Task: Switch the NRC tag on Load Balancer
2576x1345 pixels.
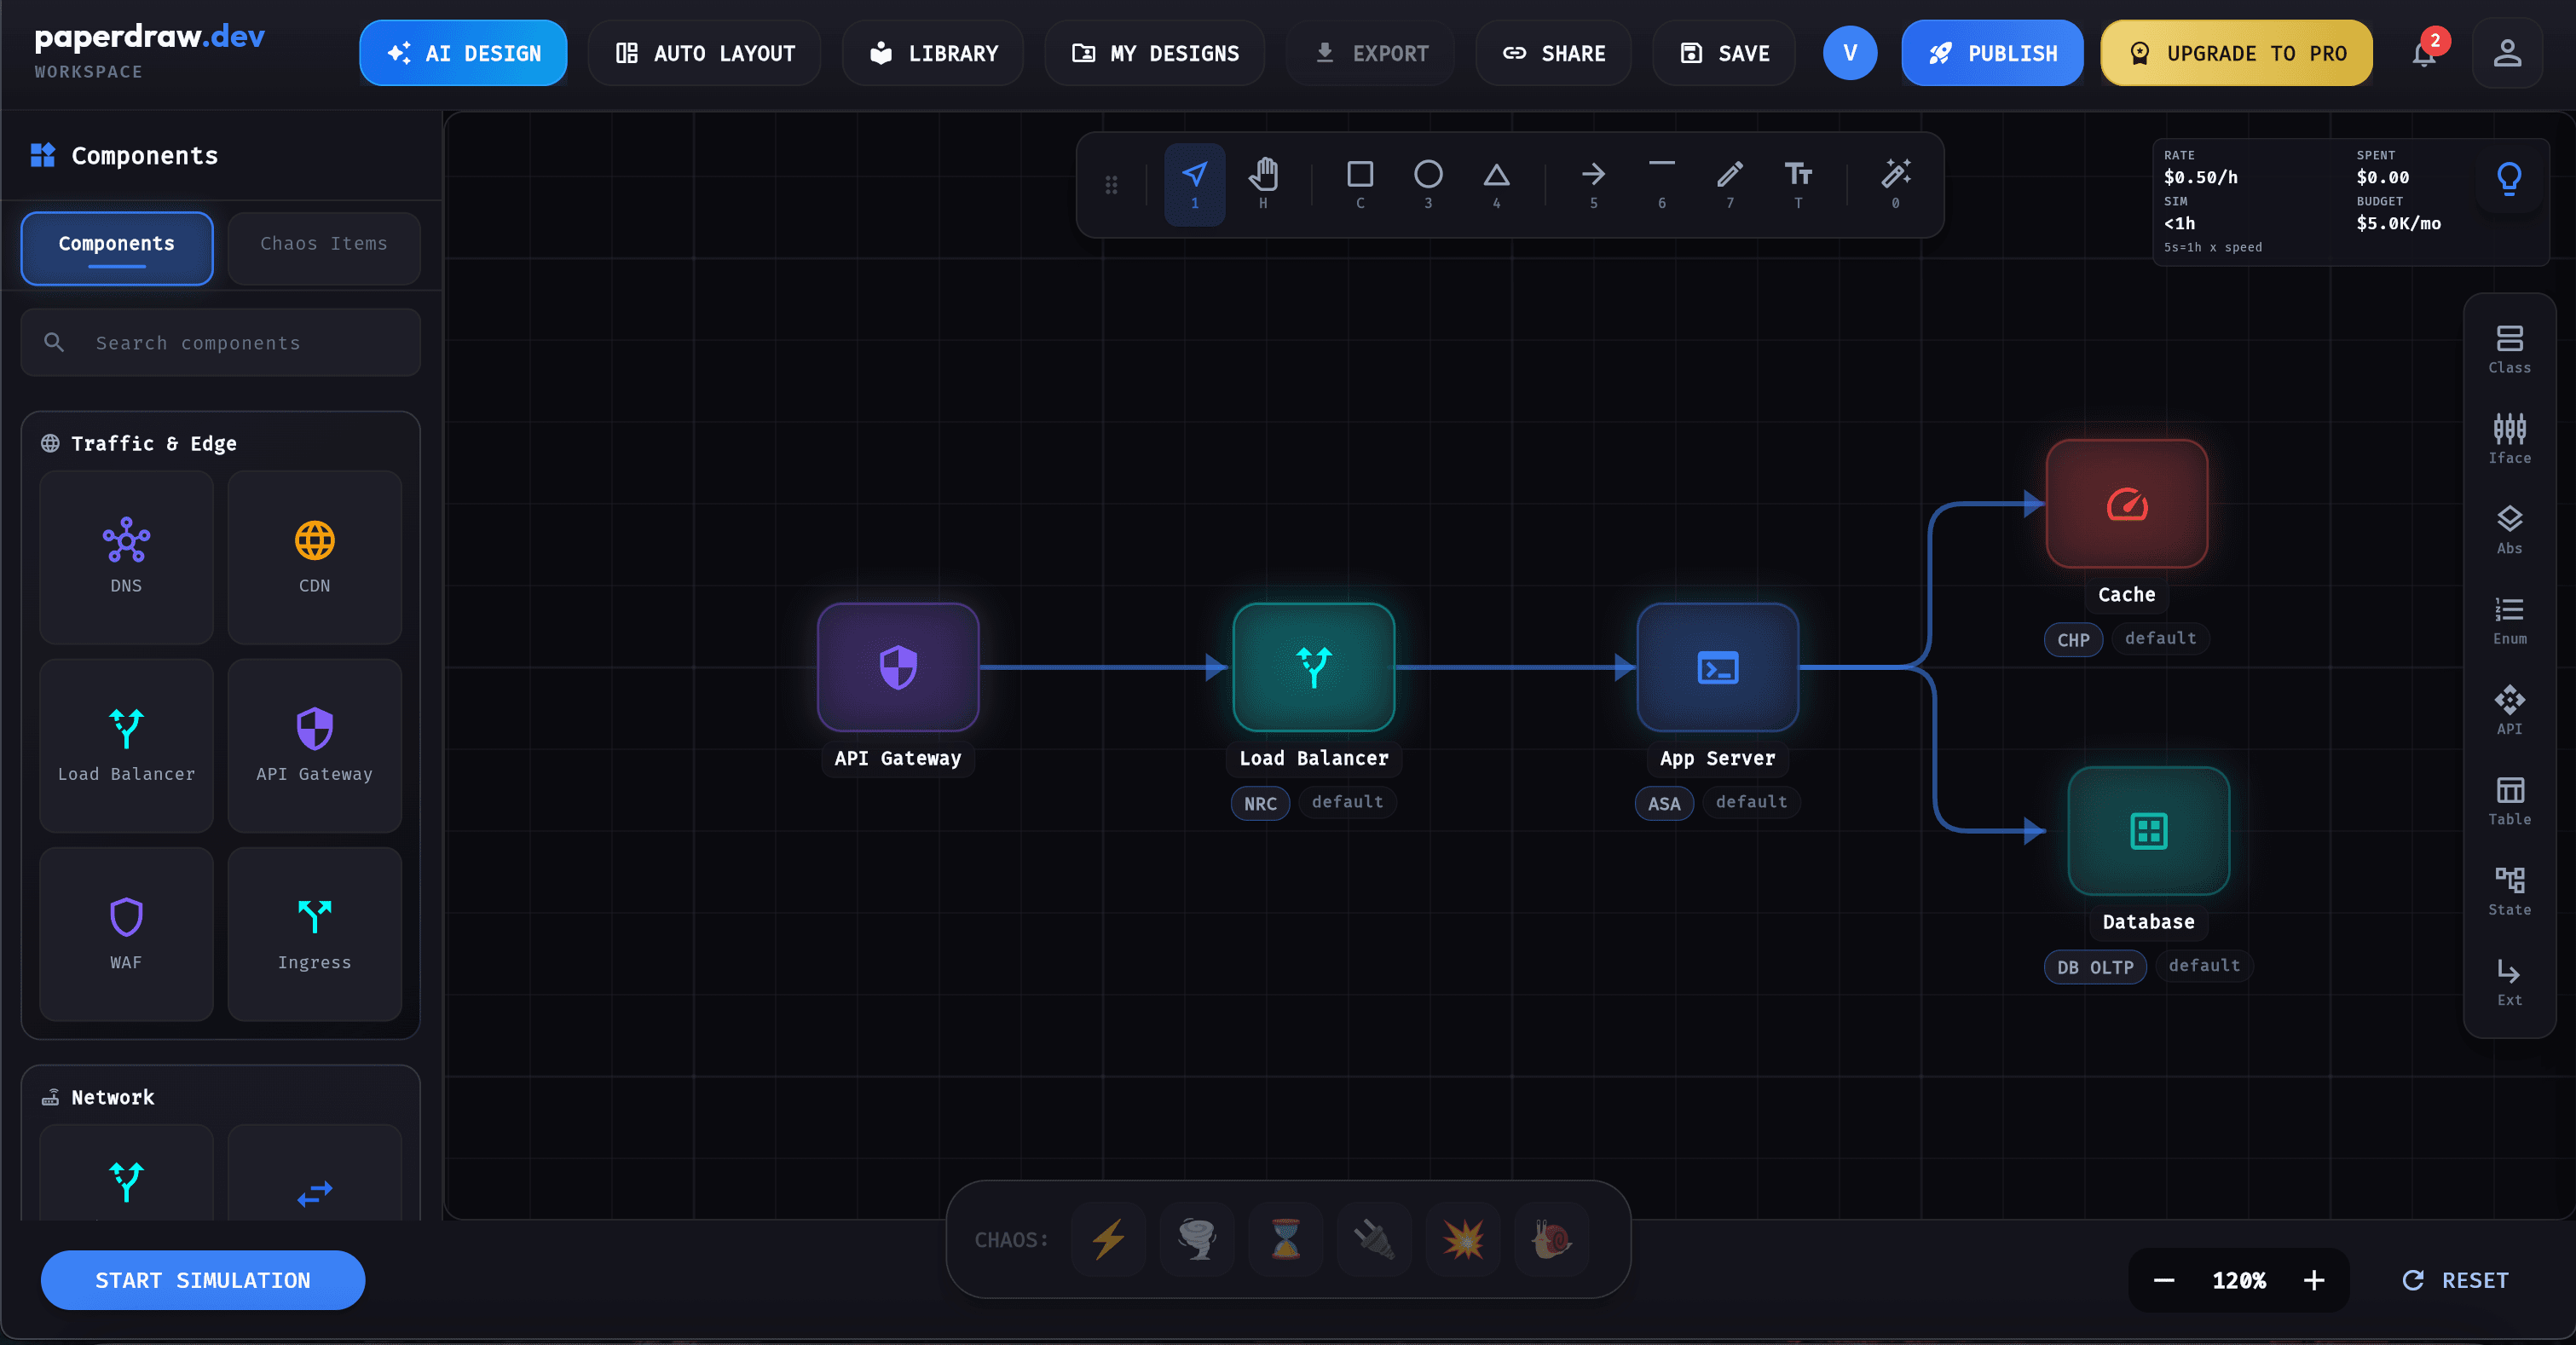Action: click(x=1259, y=803)
